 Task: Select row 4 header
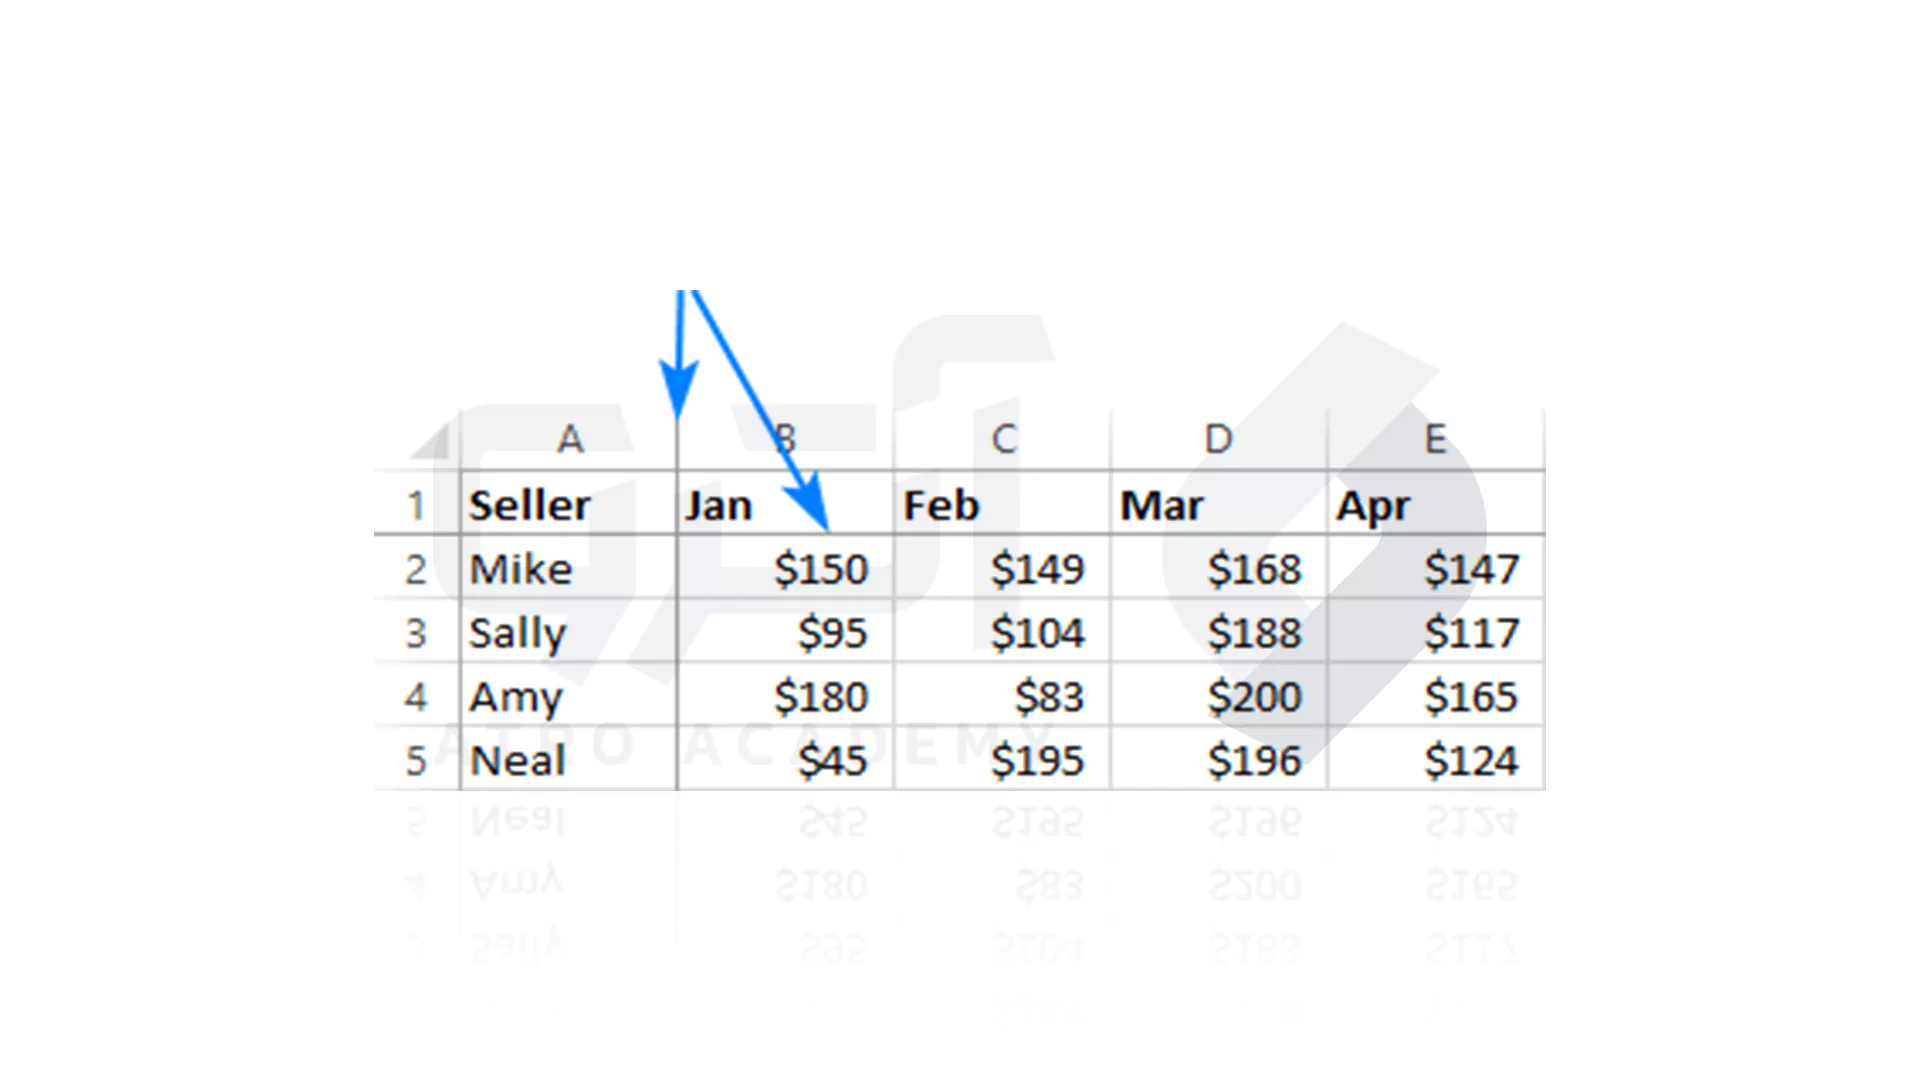(x=417, y=696)
